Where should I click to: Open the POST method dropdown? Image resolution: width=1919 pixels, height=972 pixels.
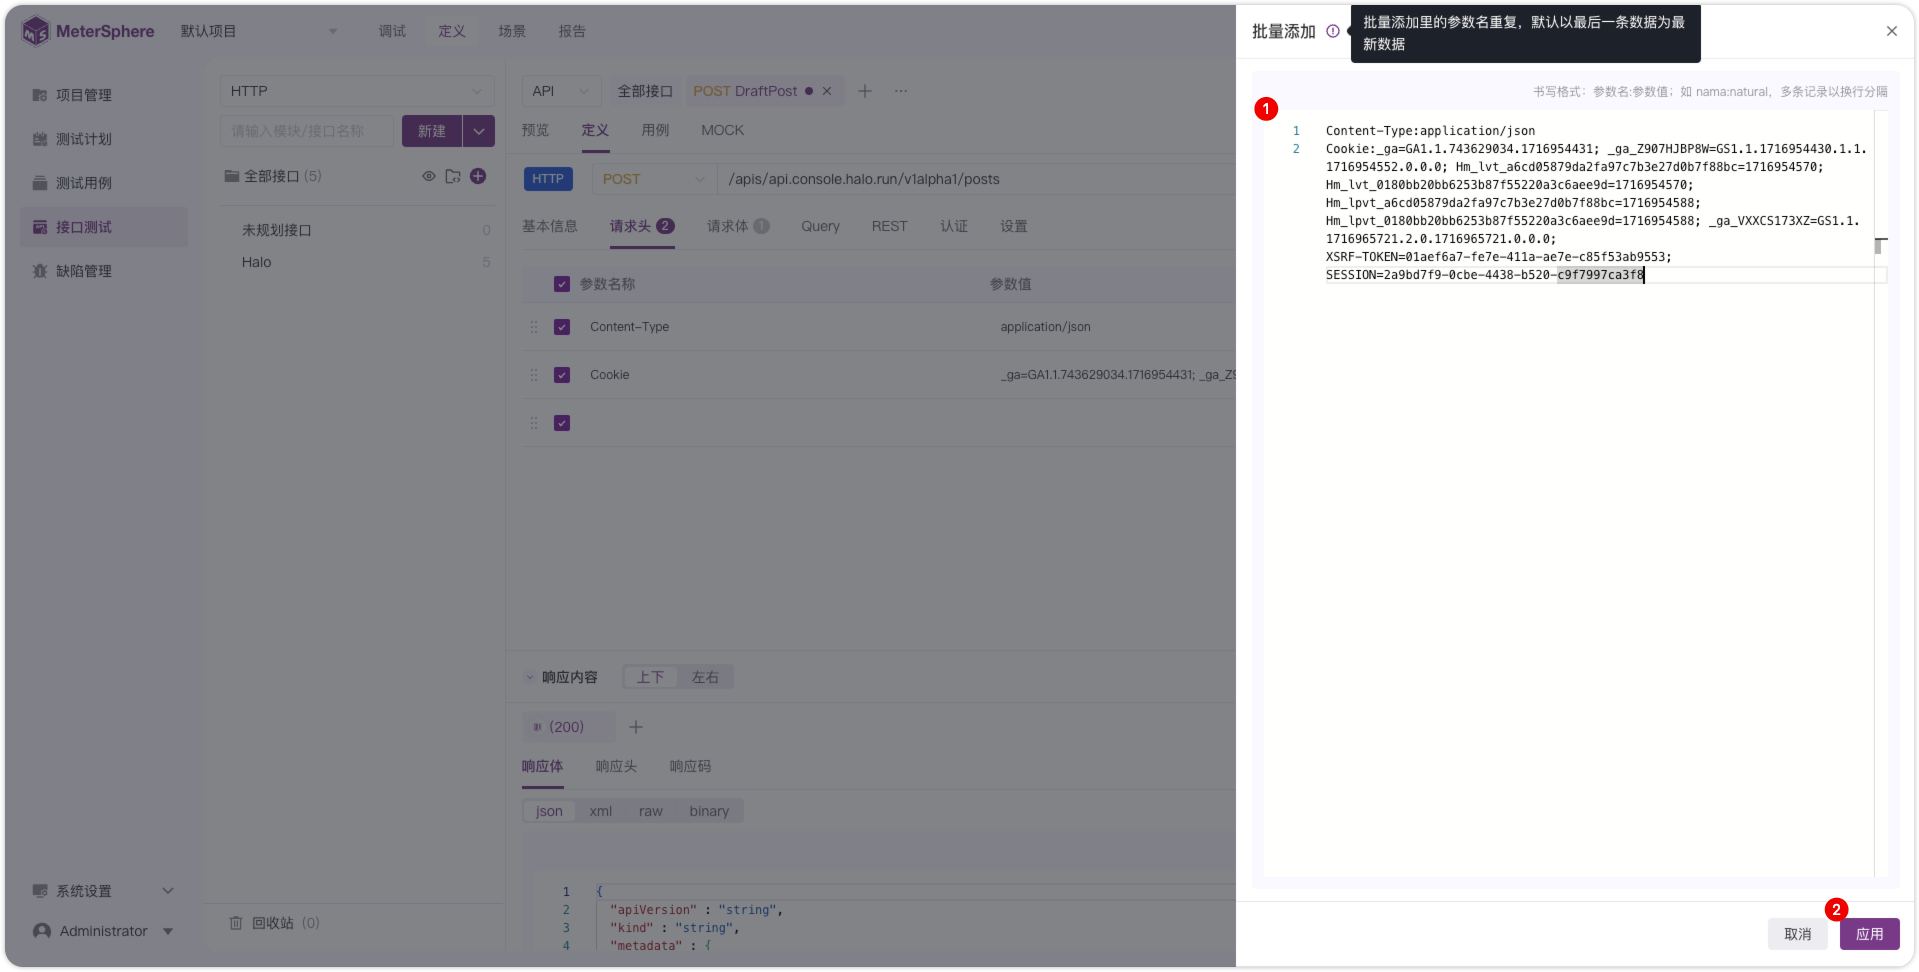(x=653, y=179)
